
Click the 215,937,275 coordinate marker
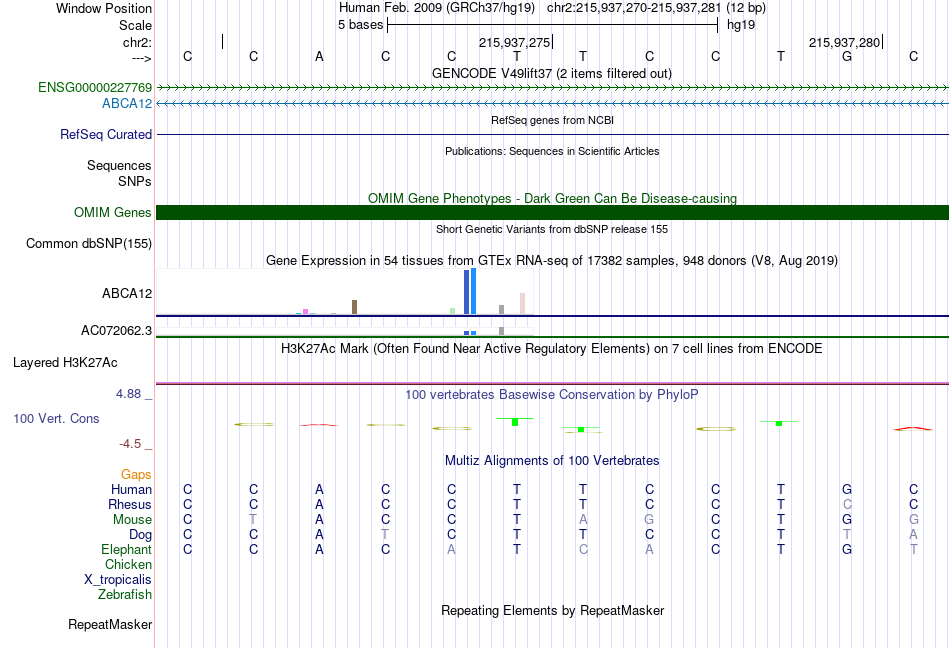click(x=514, y=42)
